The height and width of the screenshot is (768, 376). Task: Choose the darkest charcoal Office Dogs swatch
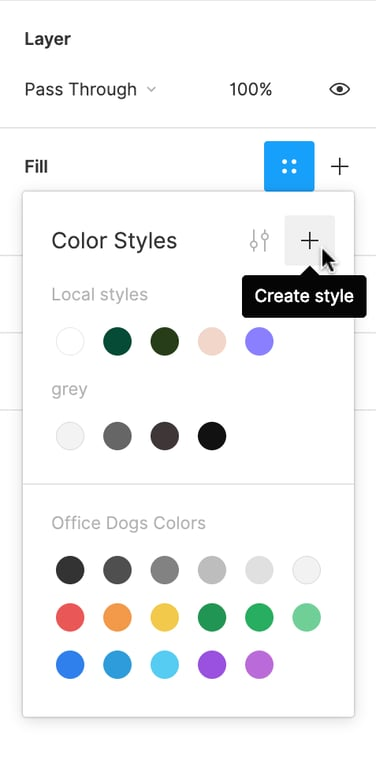click(x=70, y=570)
